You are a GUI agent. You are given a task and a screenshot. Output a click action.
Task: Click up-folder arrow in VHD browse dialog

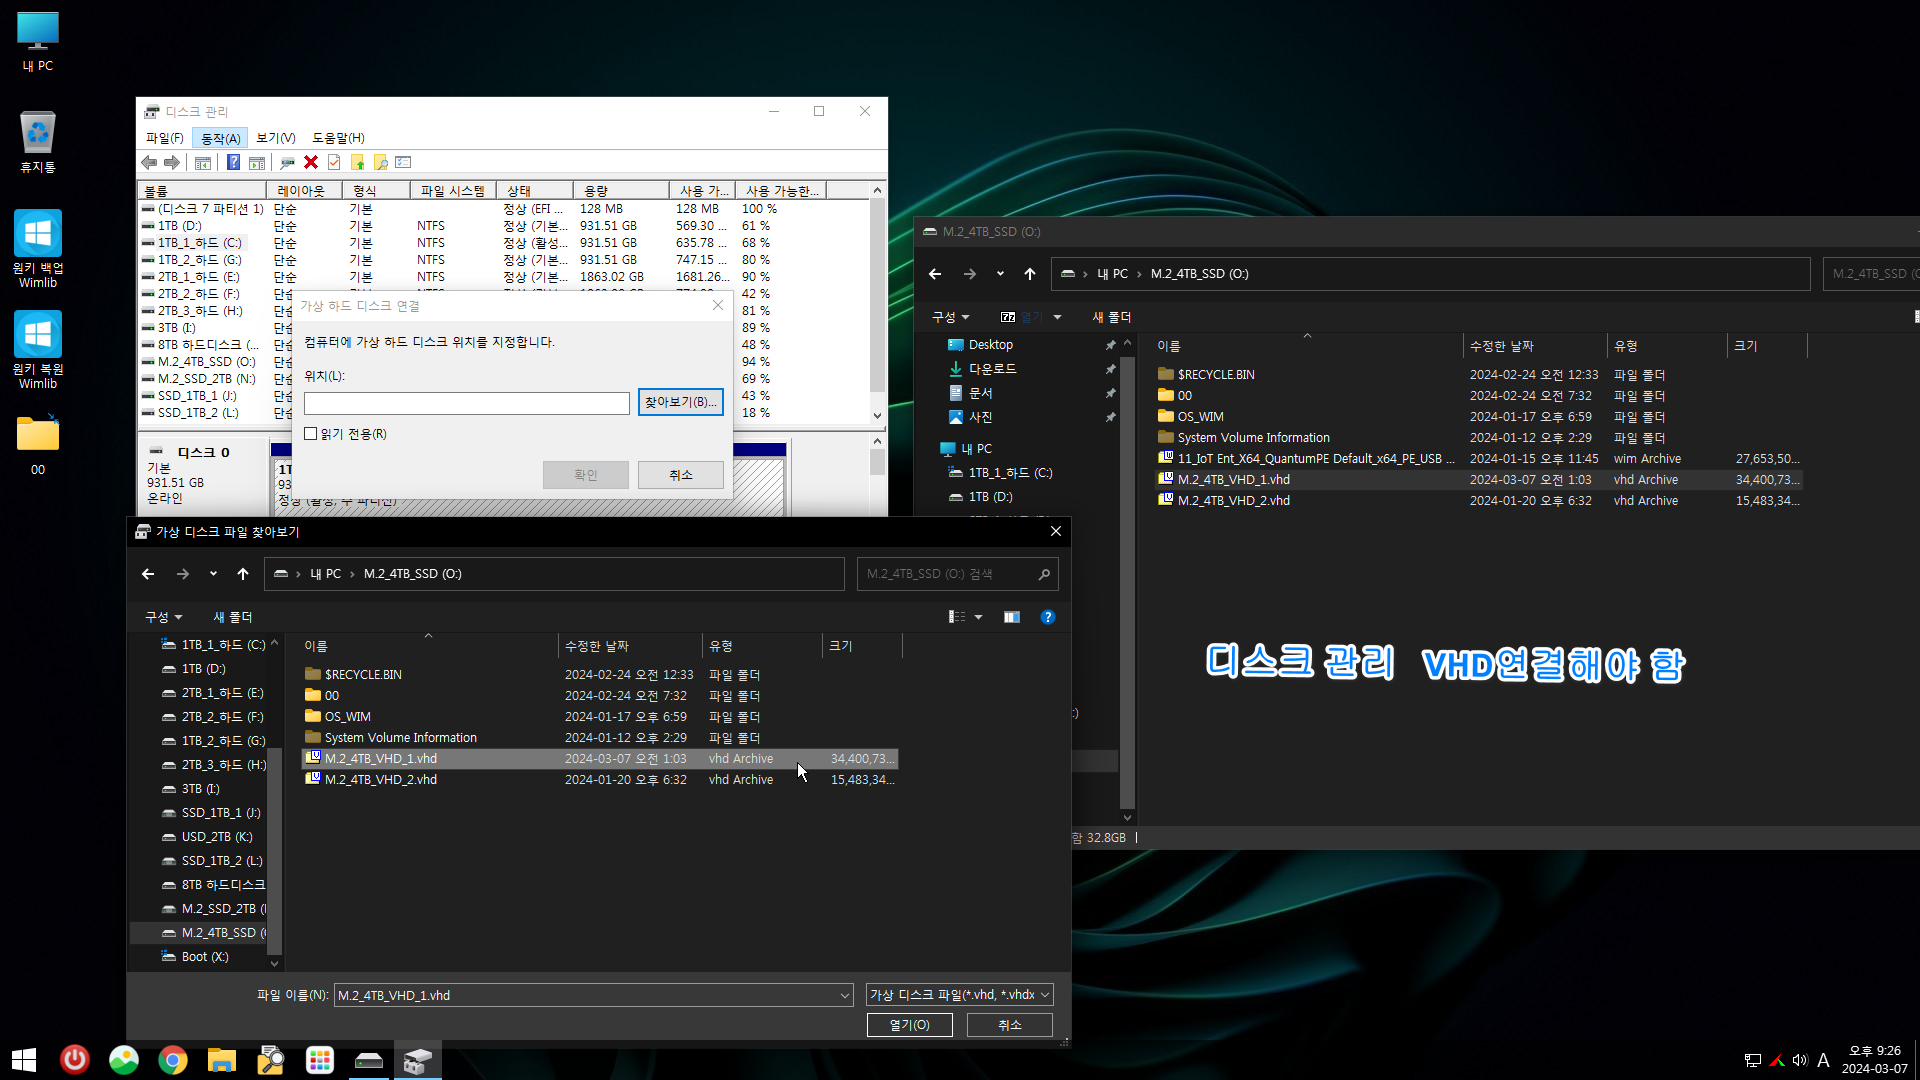(x=243, y=574)
